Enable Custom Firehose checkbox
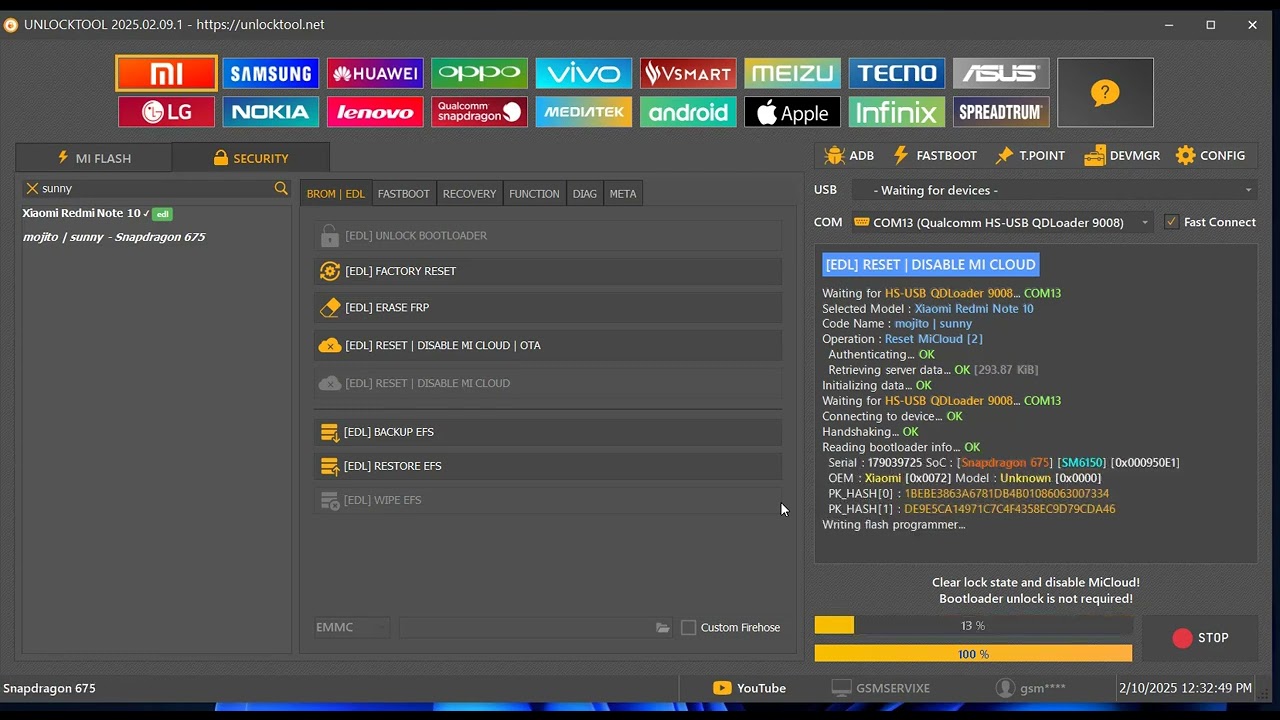This screenshot has height=720, width=1280. (x=689, y=627)
